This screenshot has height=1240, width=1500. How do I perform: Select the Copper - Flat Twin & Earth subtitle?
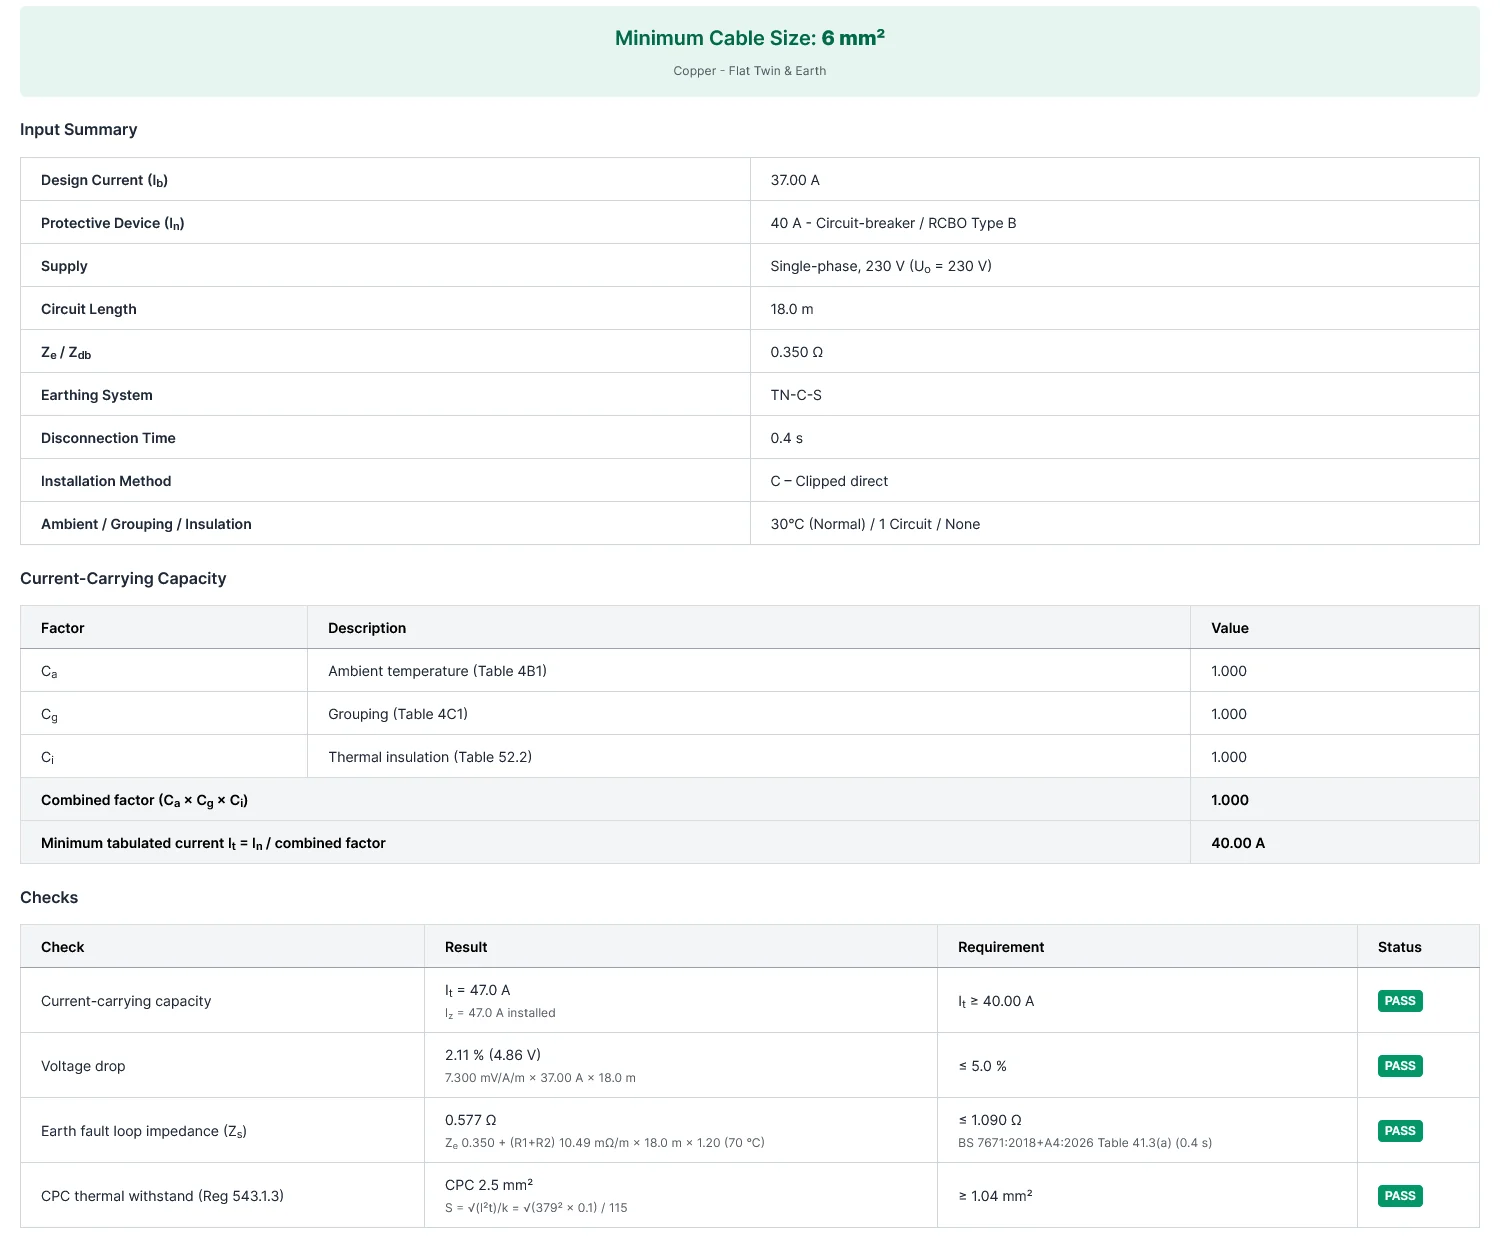pos(750,71)
